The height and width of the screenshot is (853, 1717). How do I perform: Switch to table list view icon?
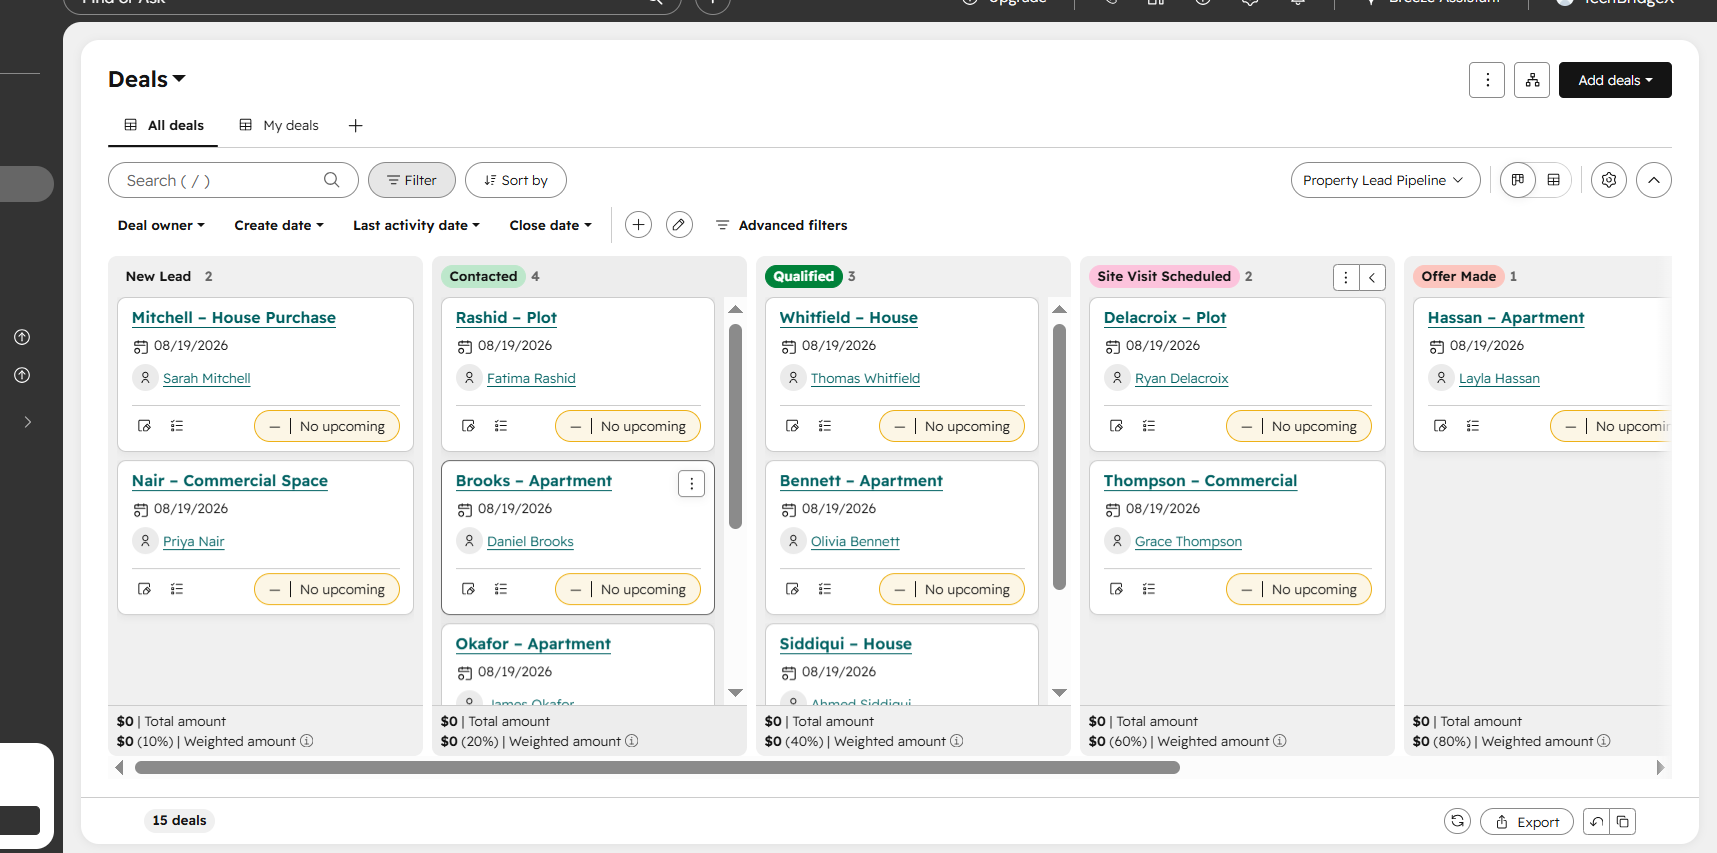pos(1554,180)
